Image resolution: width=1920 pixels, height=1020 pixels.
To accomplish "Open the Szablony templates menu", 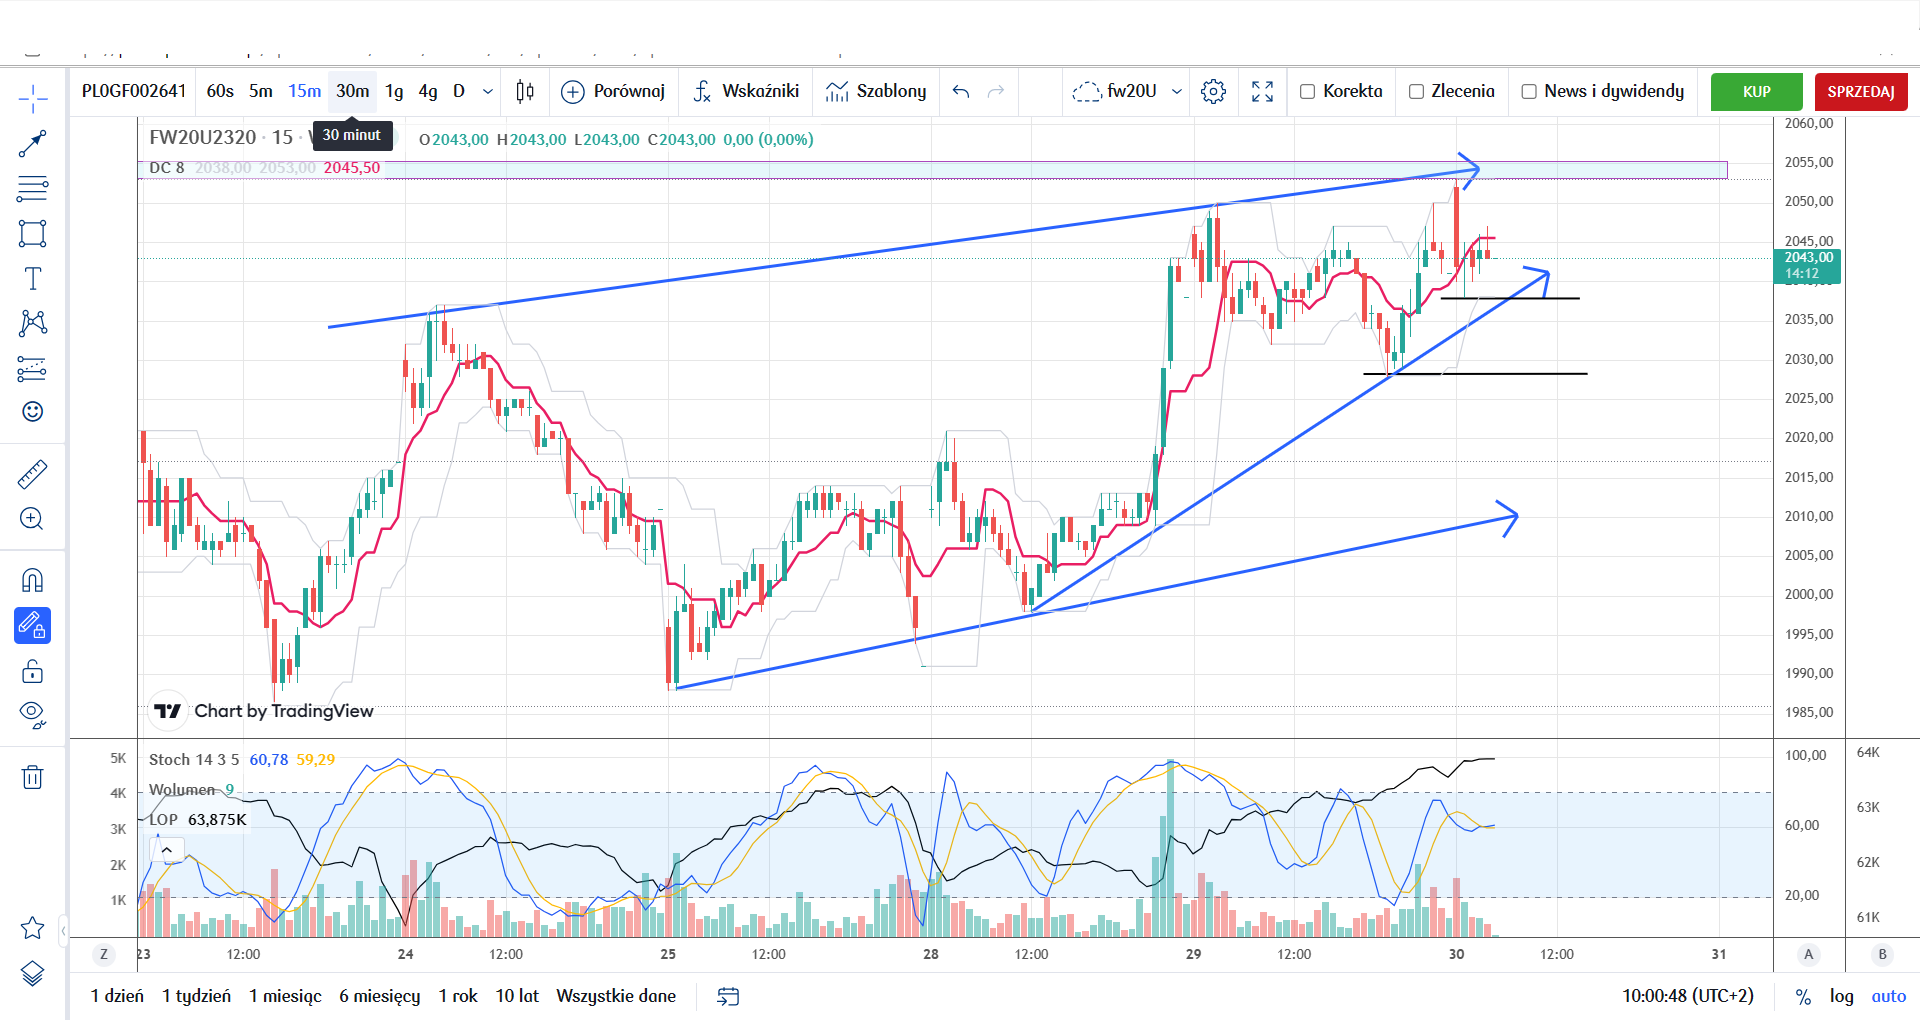I will [x=876, y=92].
